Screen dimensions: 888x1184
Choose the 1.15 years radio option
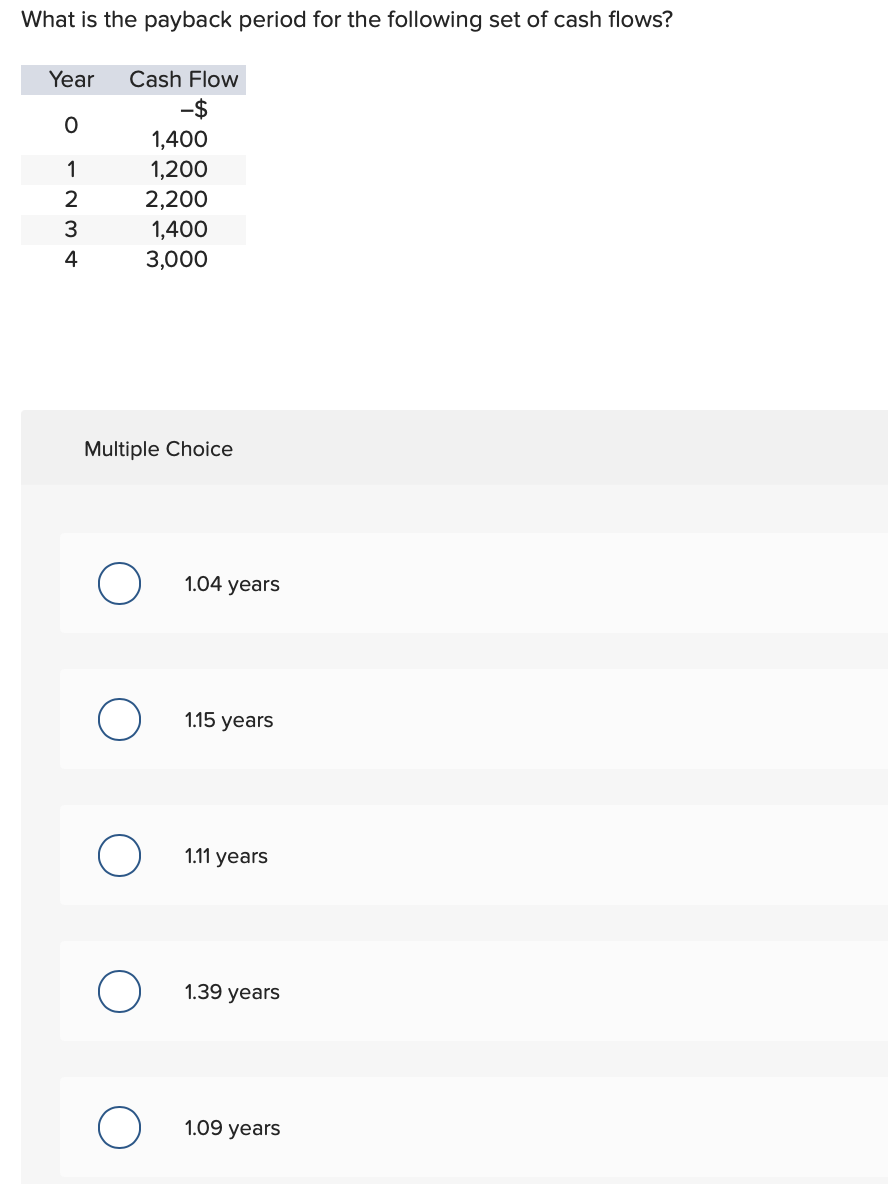pos(119,720)
